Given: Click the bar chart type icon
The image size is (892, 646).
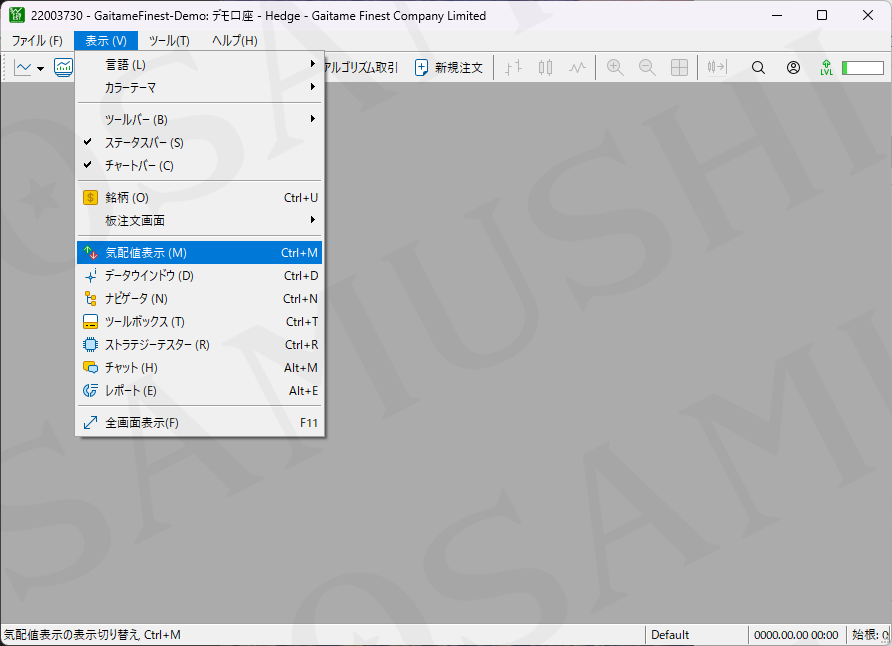Looking at the screenshot, I should coord(513,68).
